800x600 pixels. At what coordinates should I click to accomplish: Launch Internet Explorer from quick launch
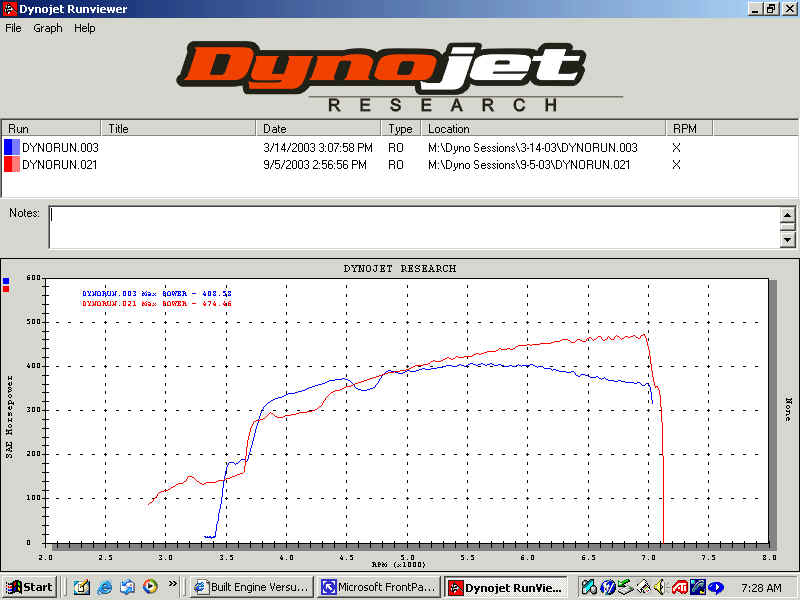(105, 587)
